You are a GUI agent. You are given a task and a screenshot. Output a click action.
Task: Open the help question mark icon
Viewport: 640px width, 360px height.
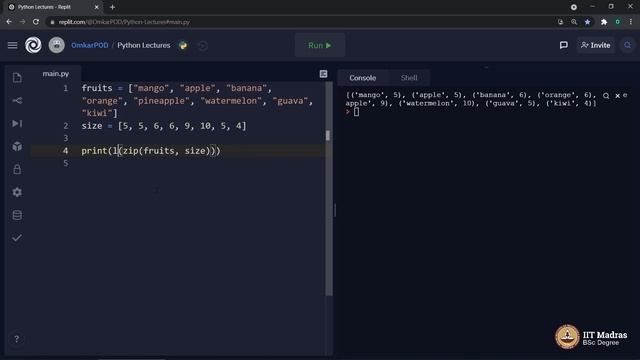(x=17, y=339)
